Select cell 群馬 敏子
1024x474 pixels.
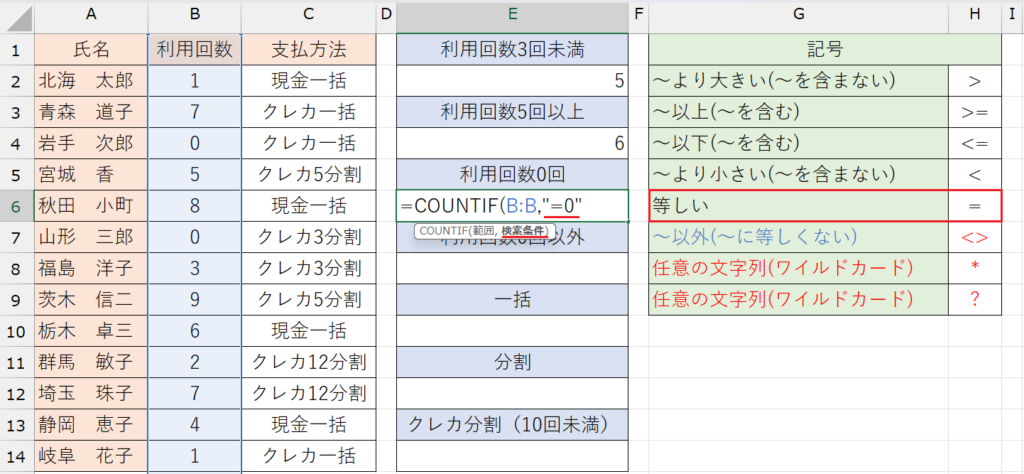click(91, 363)
